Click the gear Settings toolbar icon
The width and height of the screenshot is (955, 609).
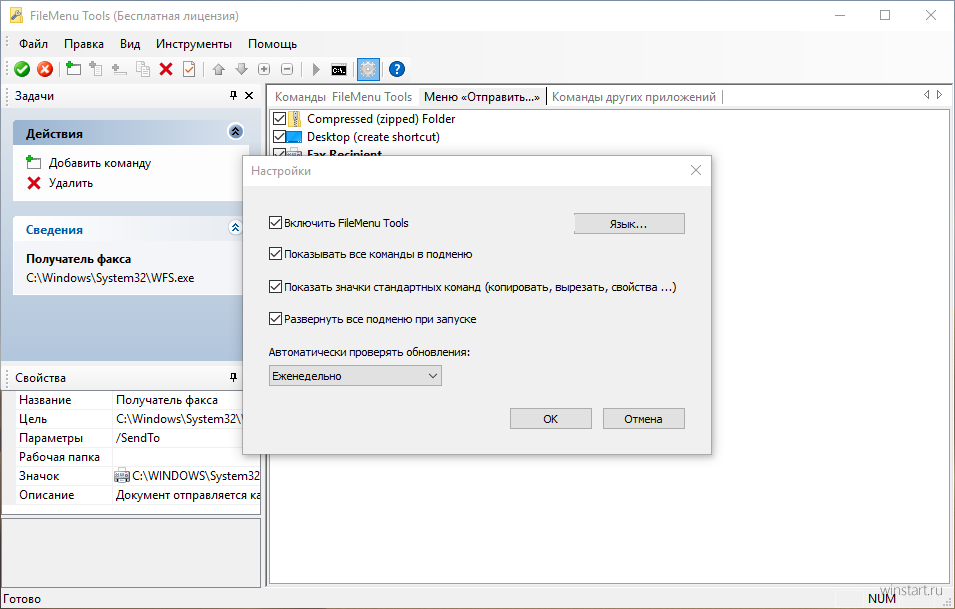pos(368,69)
